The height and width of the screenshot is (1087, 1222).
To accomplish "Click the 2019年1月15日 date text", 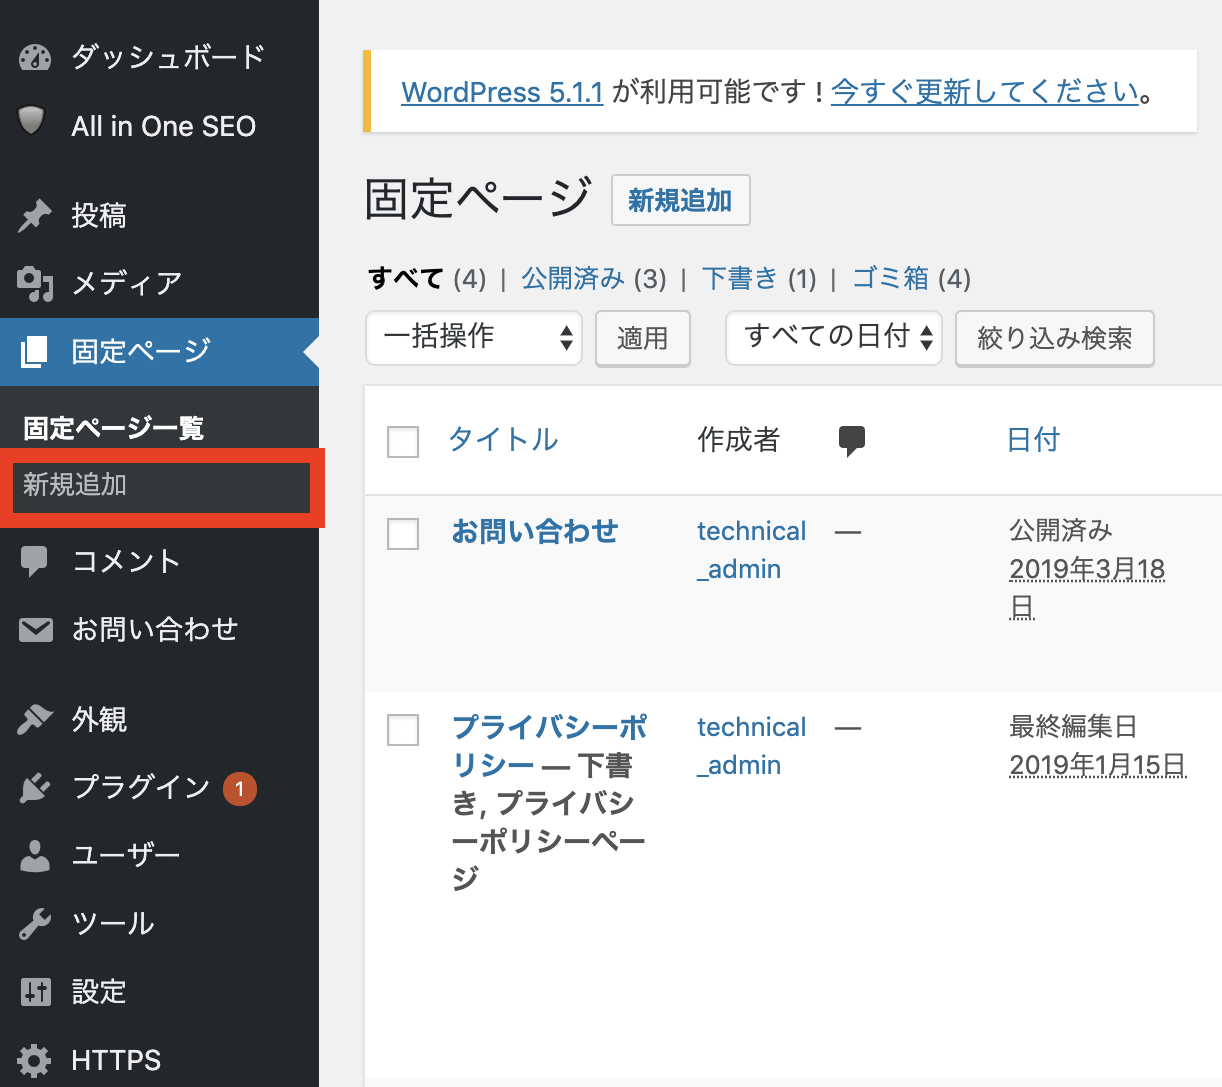I will (1098, 766).
